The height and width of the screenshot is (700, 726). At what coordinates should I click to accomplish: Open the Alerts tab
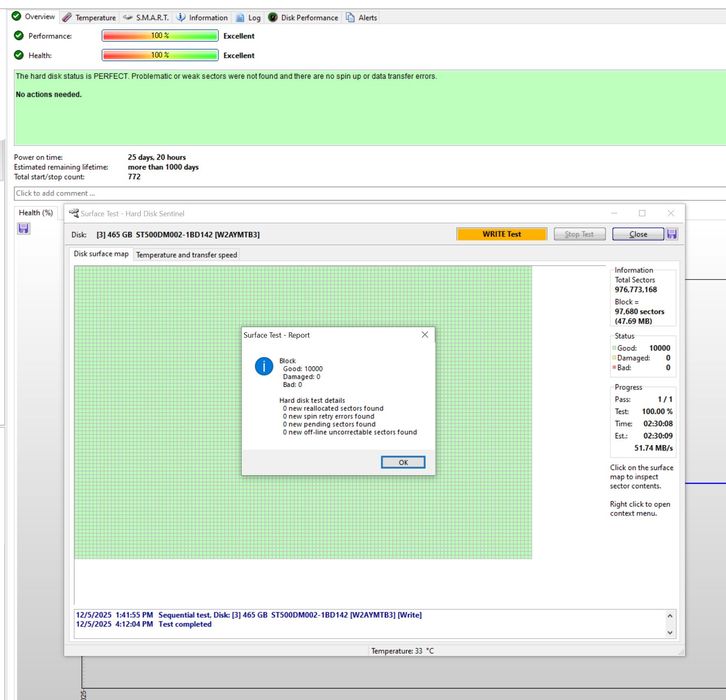click(362, 18)
